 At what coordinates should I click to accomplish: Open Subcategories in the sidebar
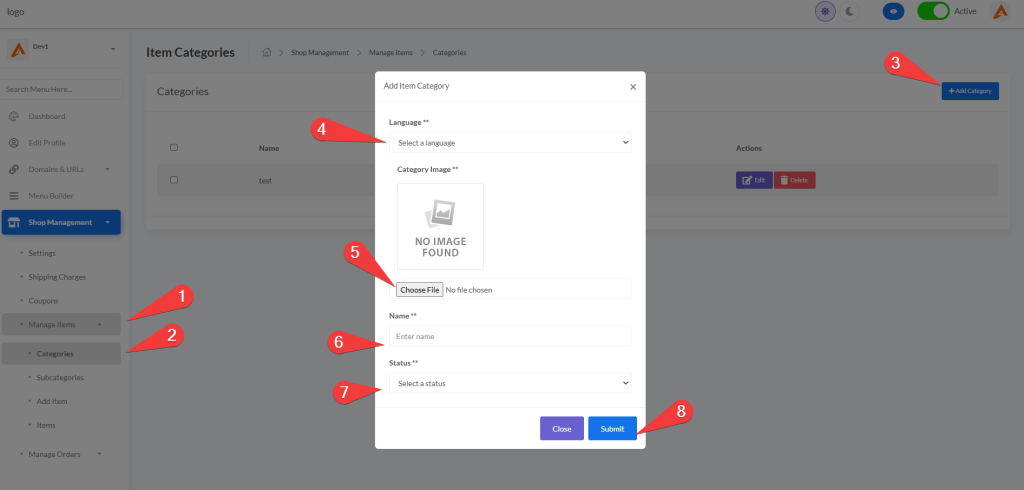tap(60, 378)
